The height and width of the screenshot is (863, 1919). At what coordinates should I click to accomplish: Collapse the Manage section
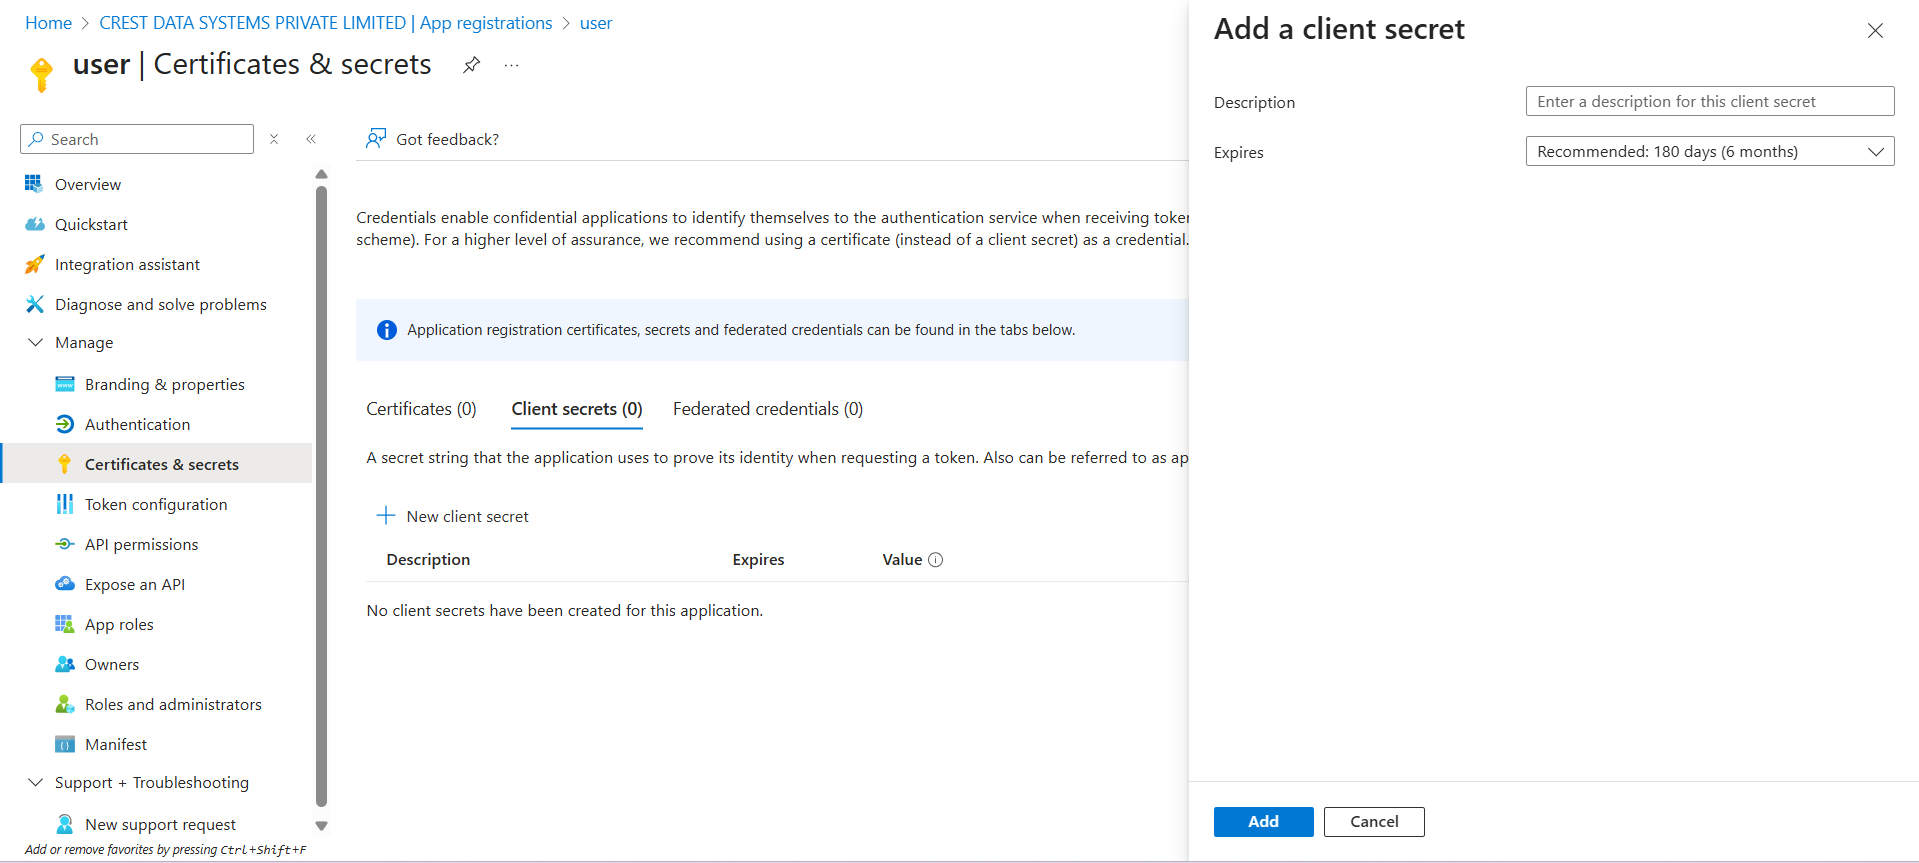35,342
